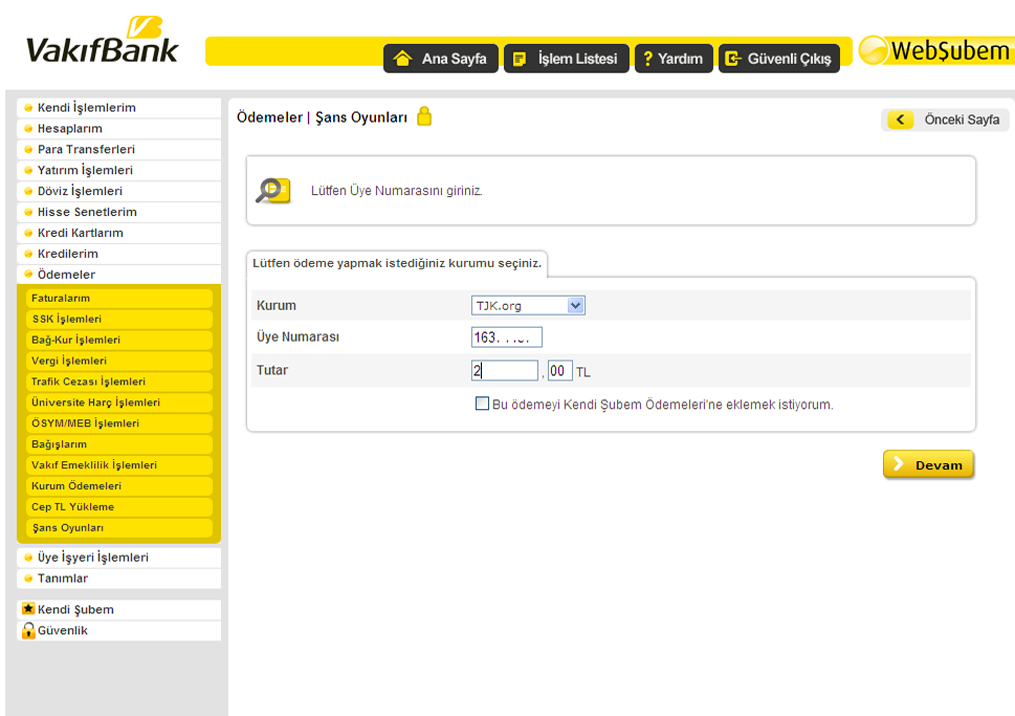The width and height of the screenshot is (1015, 716).
Task: Open Üniversite Harç İşlemleri submenu item
Action: 119,402
